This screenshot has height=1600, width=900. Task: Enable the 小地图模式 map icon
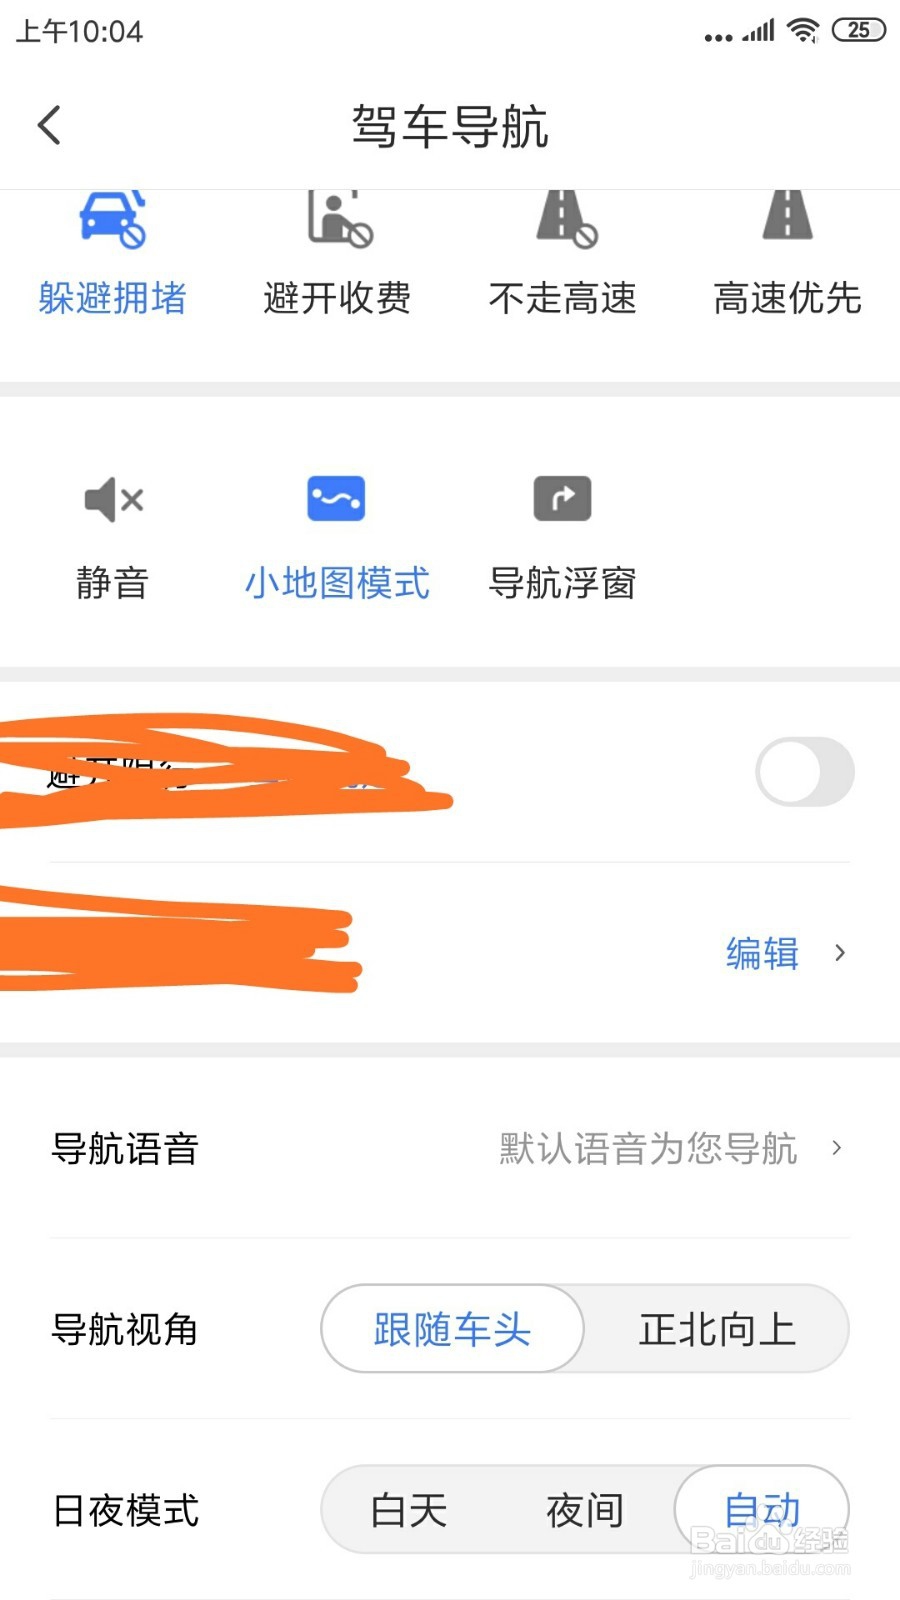(336, 499)
